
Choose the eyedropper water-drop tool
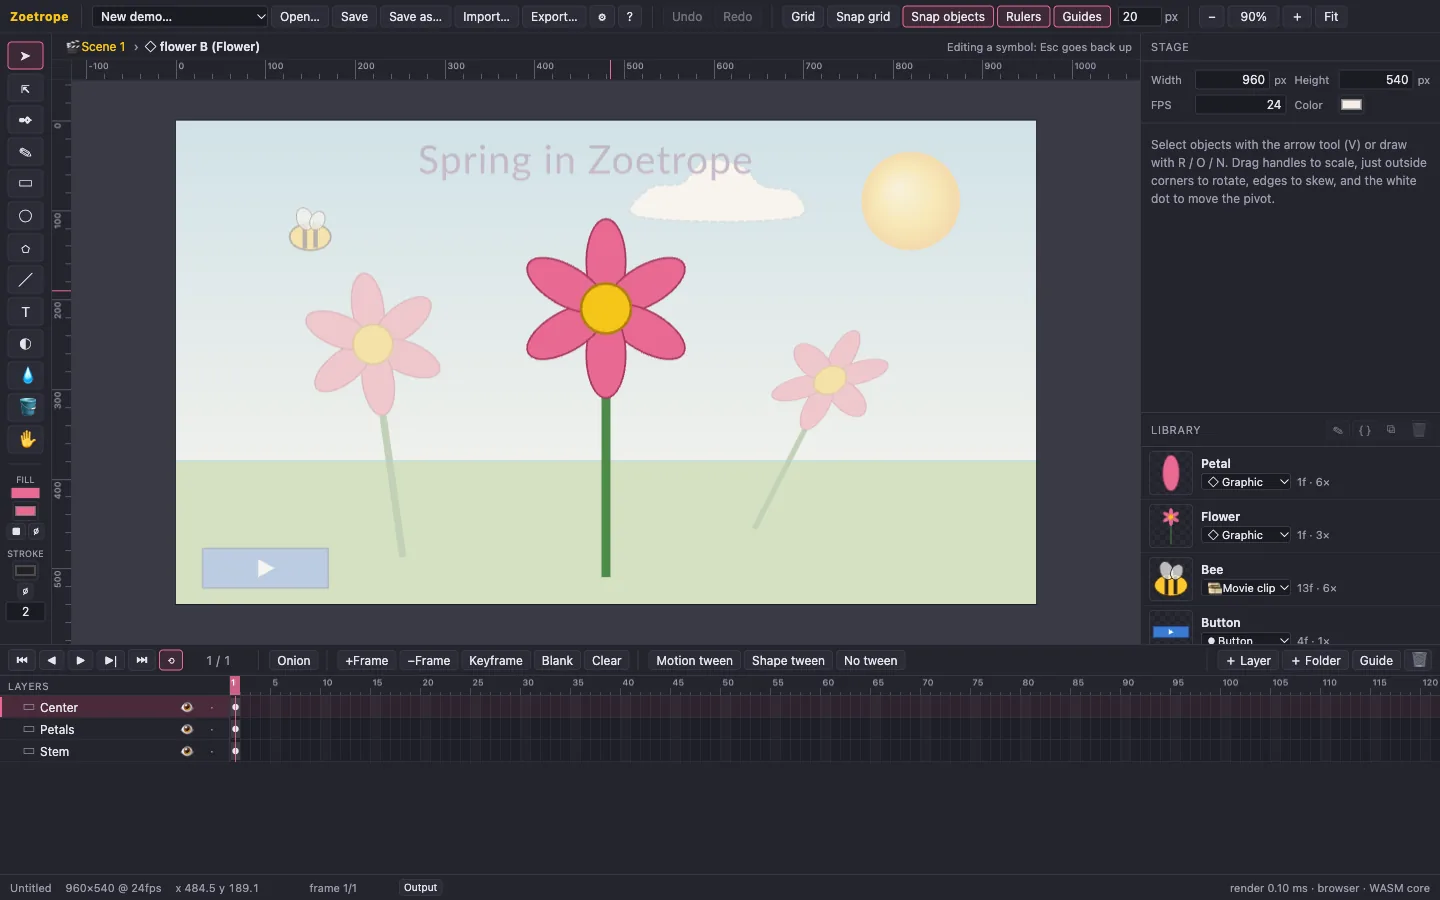click(x=25, y=375)
